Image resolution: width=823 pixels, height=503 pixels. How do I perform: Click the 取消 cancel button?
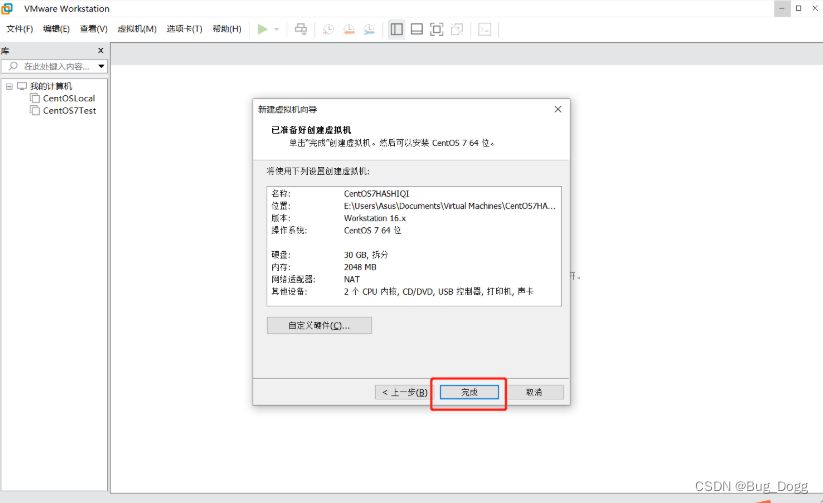(534, 392)
